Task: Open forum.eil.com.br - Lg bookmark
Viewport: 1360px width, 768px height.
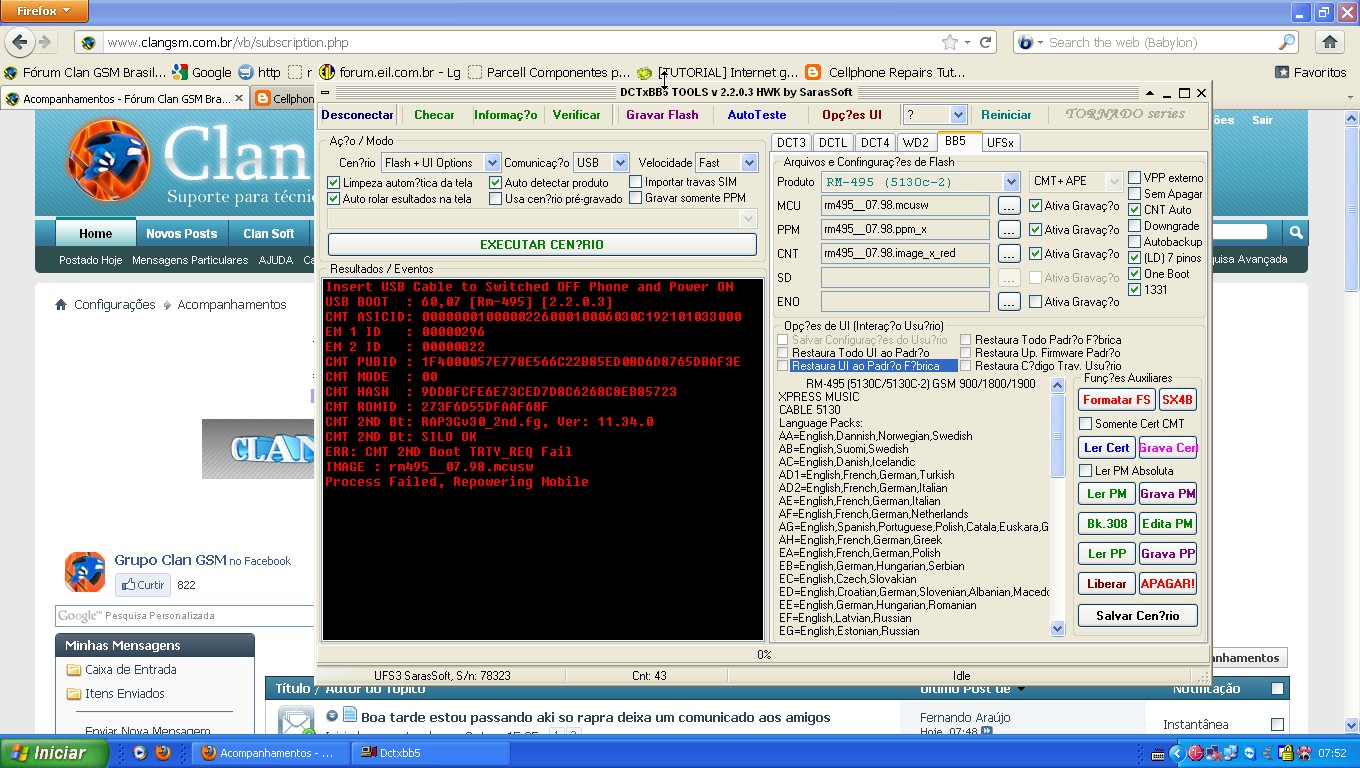Action: (x=390, y=72)
